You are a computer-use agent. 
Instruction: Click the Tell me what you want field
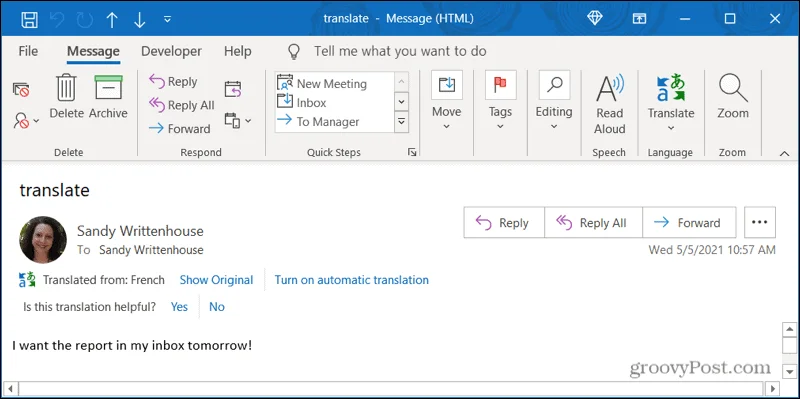click(x=400, y=51)
